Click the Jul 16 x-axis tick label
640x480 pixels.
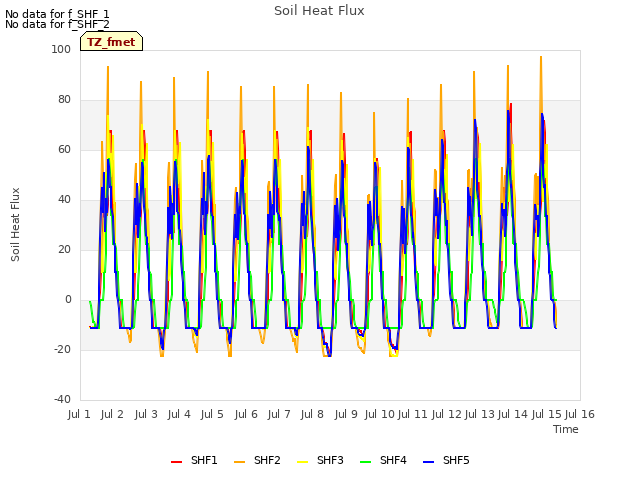tap(579, 414)
